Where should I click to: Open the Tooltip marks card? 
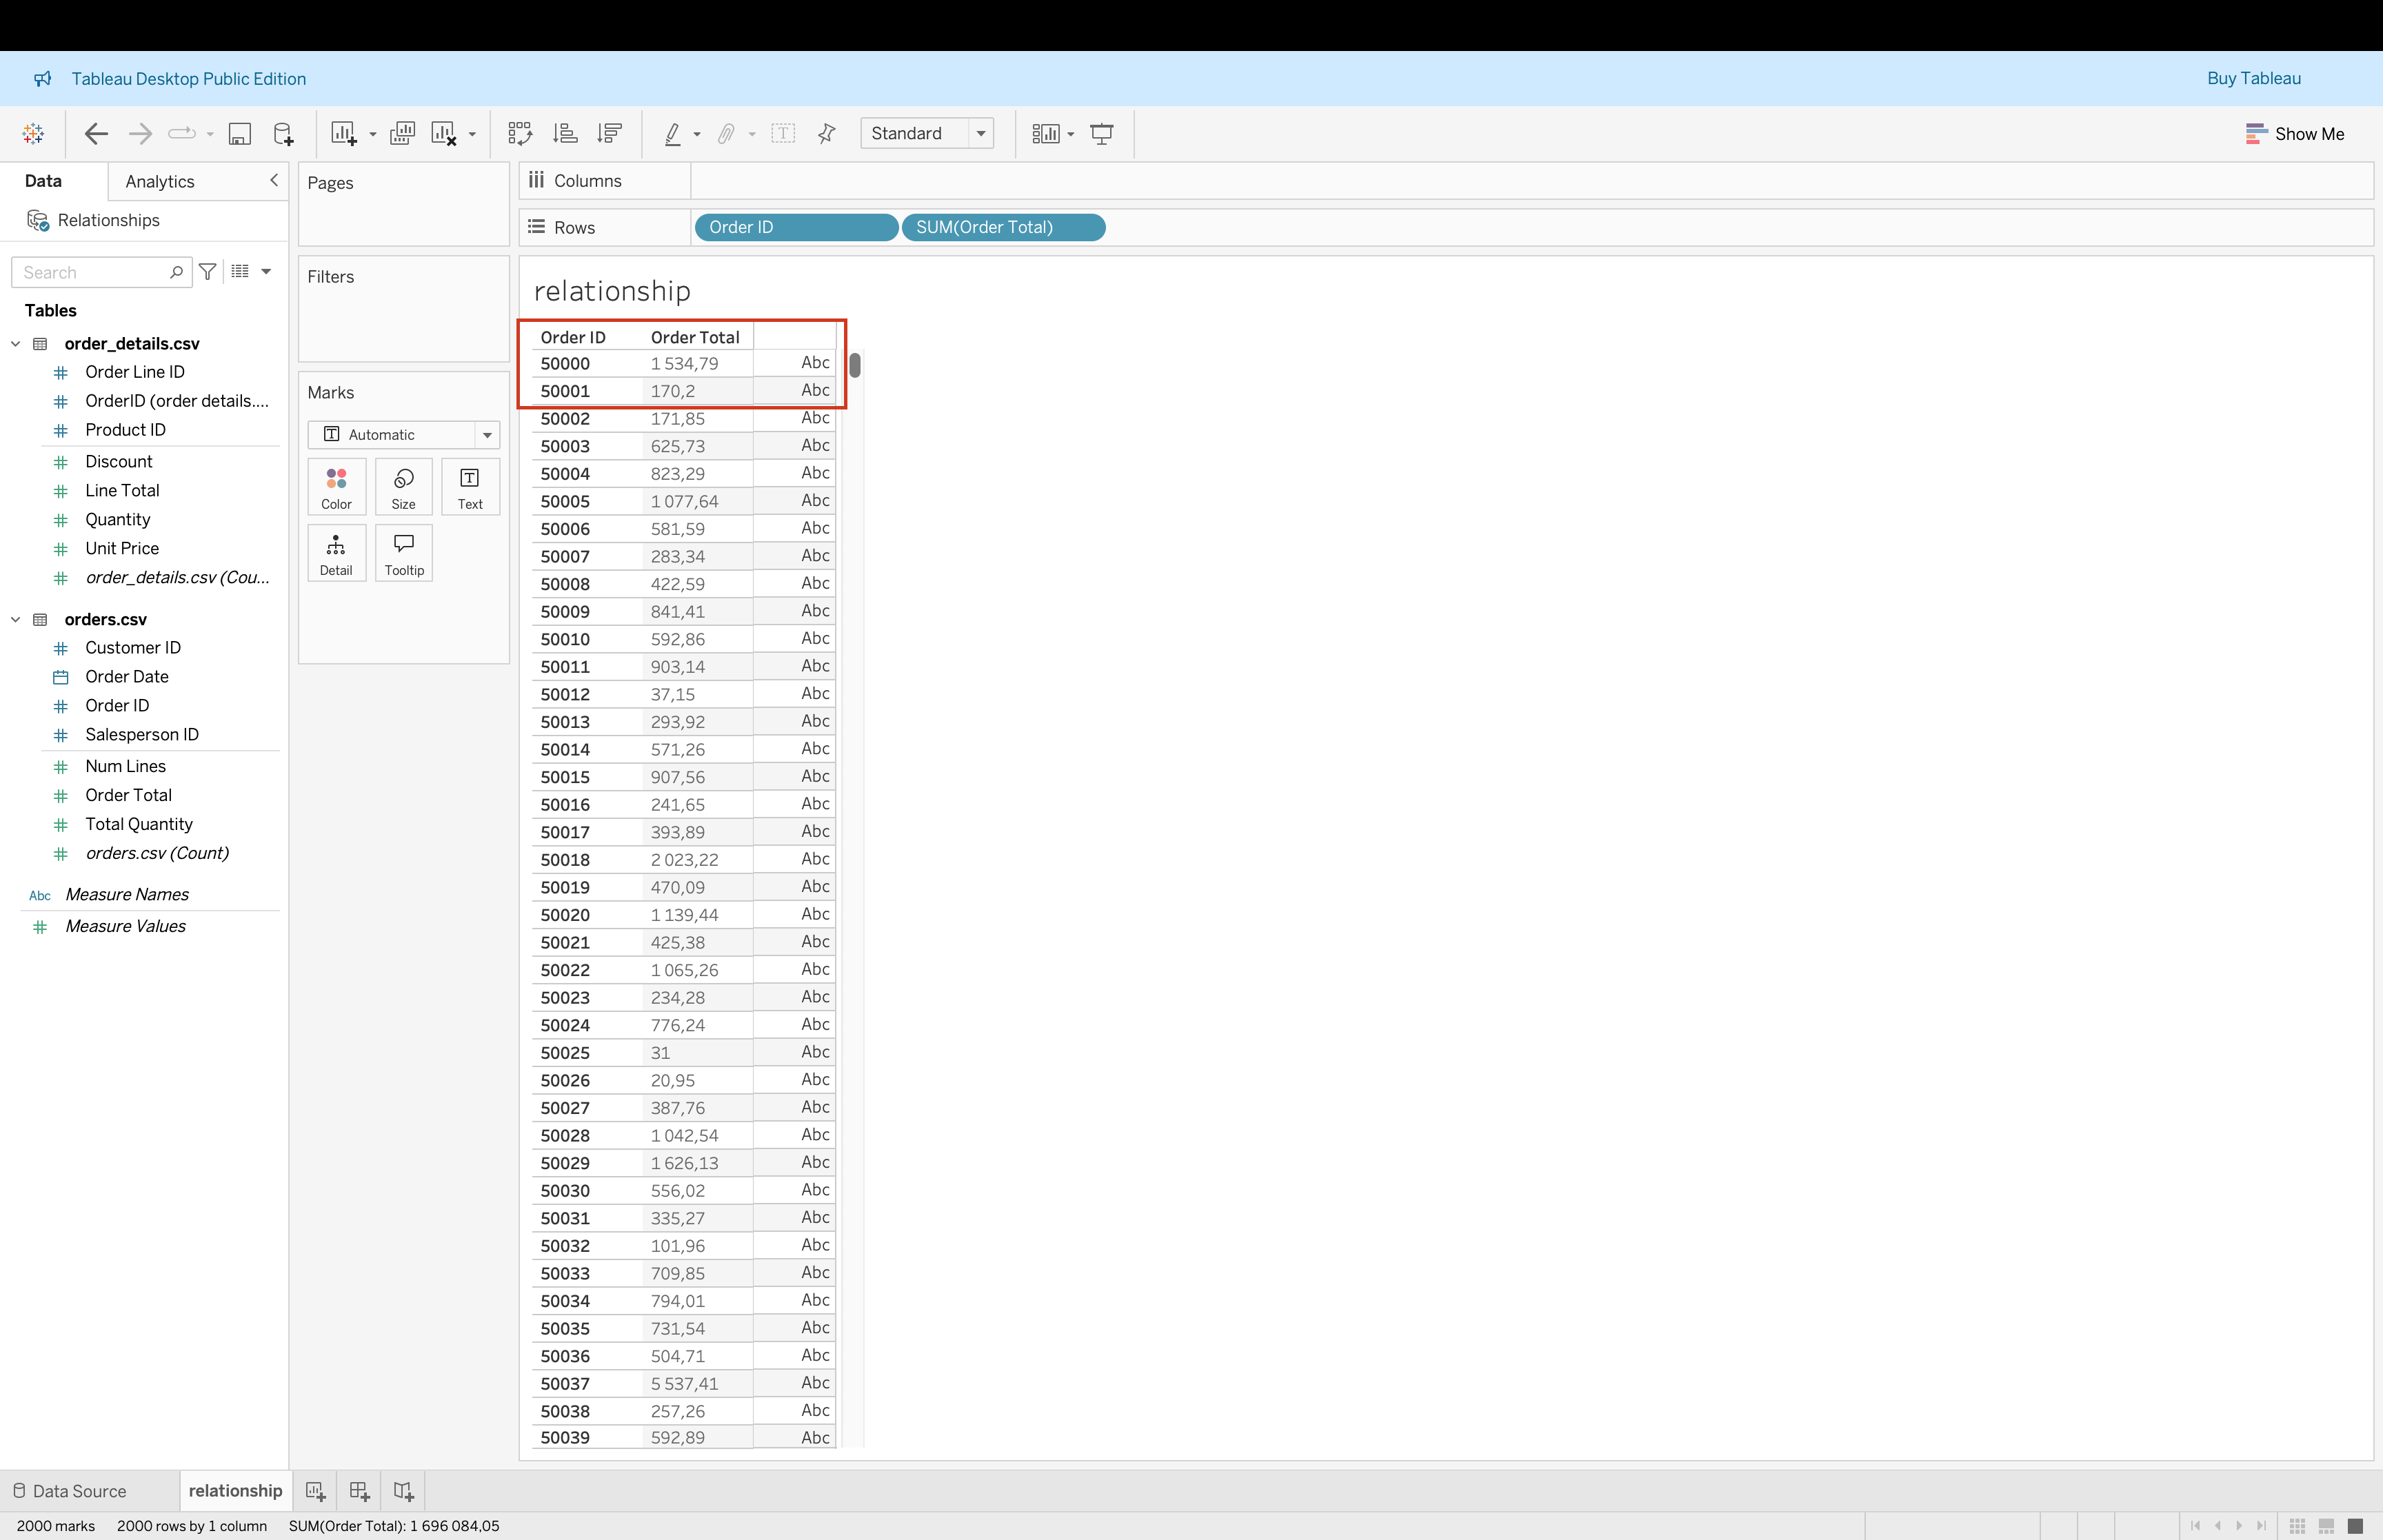(404, 553)
